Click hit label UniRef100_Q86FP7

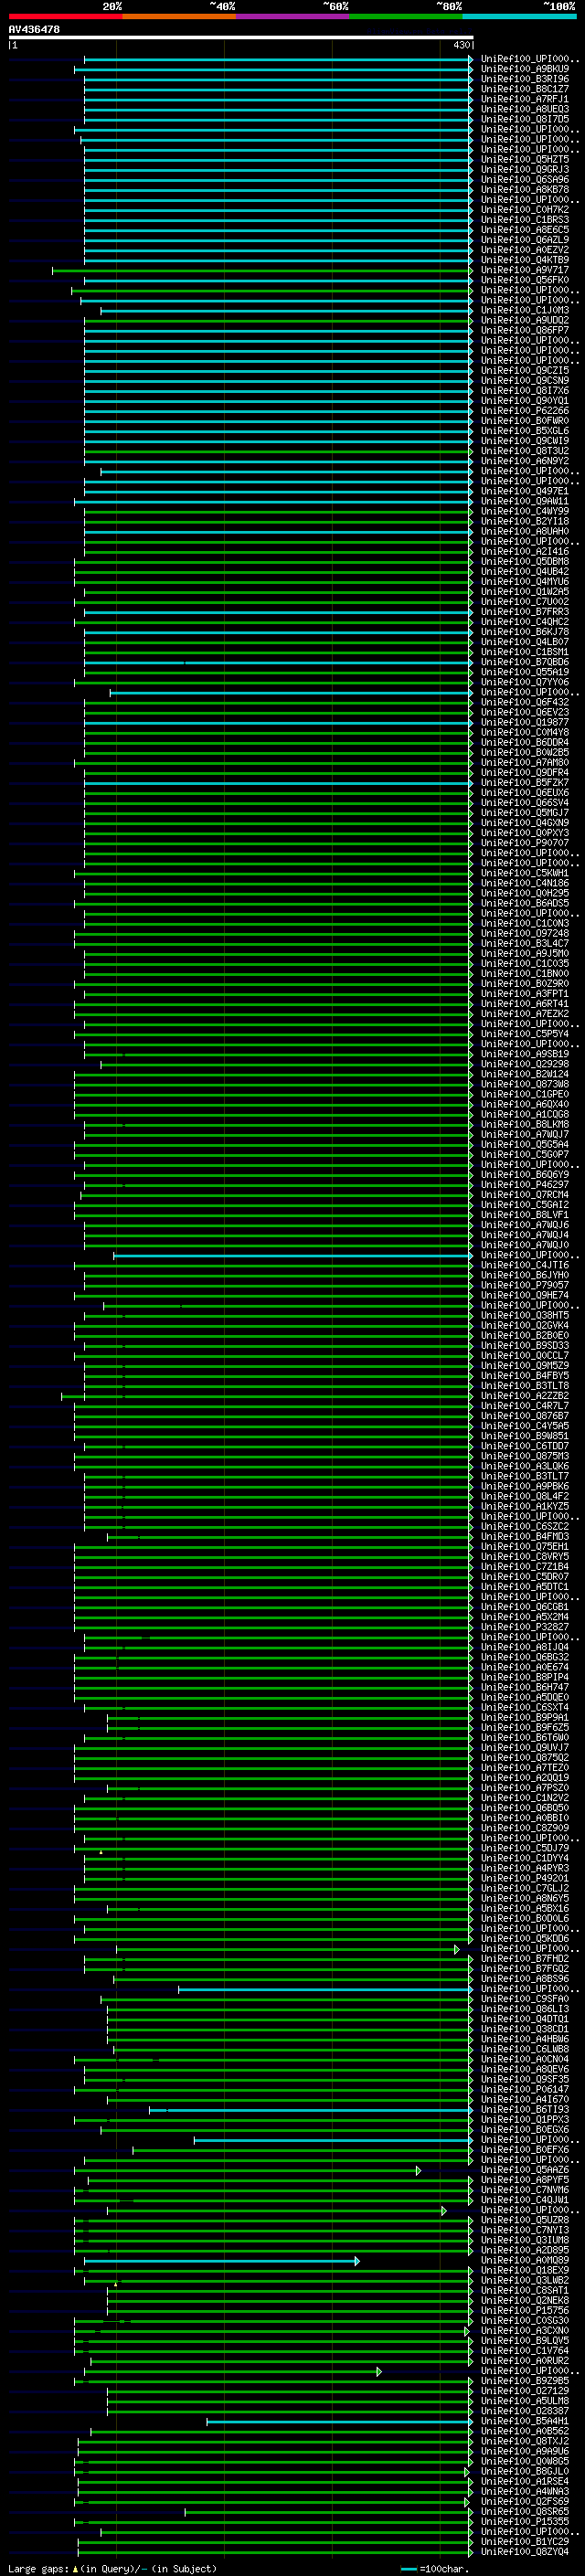click(525, 331)
